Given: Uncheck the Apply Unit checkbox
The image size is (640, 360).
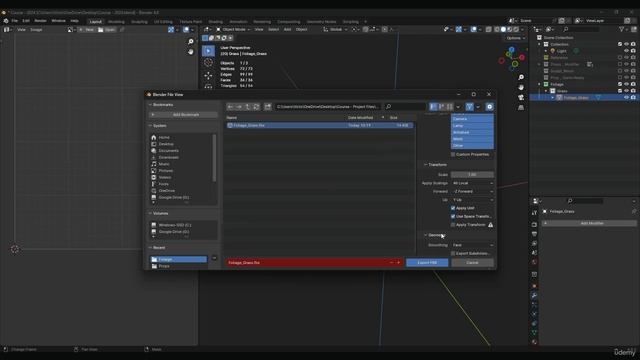Looking at the screenshot, I should tap(453, 208).
